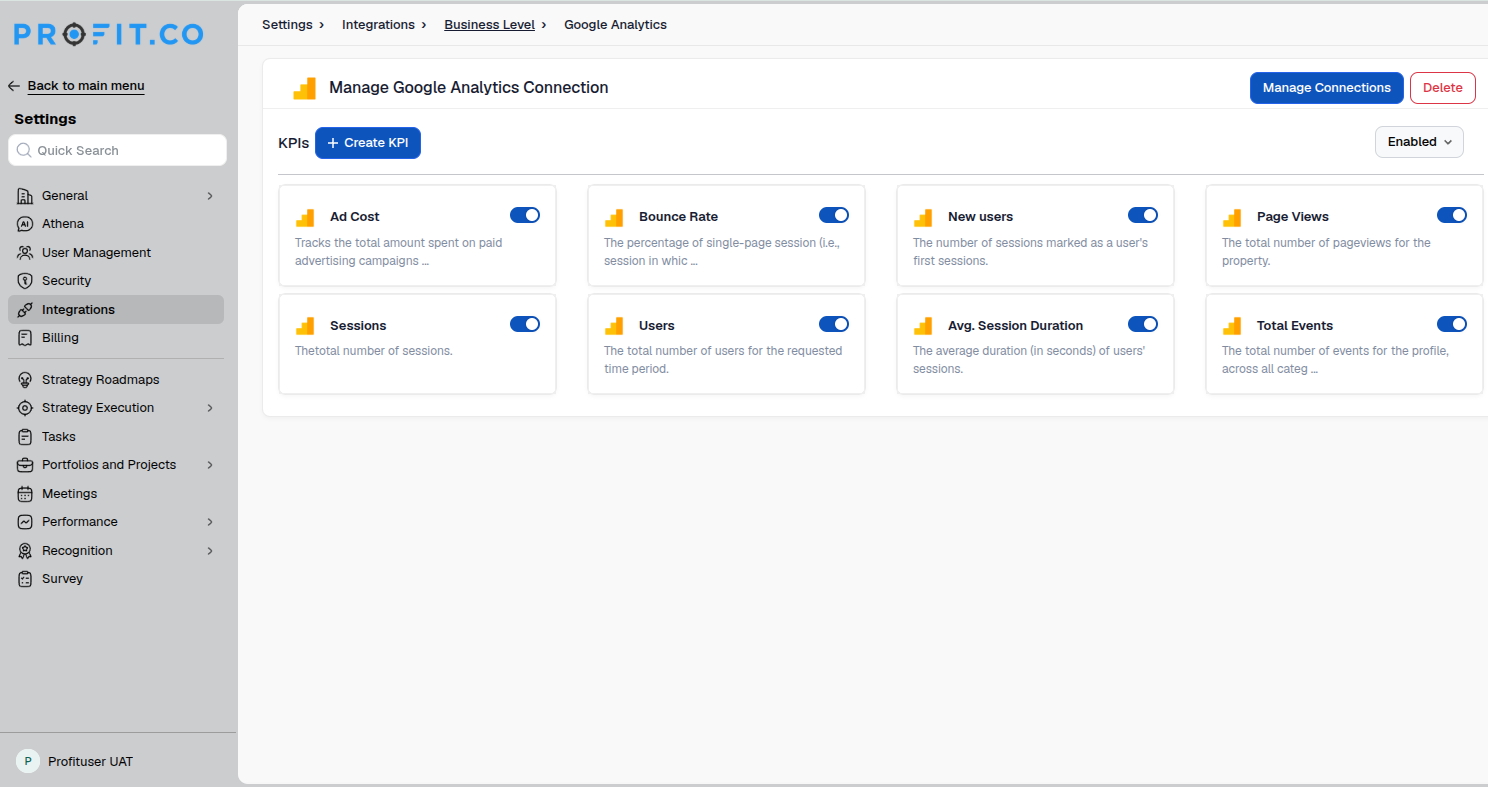Click the Strategy Roadmaps lightbulb icon
This screenshot has width=1488, height=787.
(x=25, y=380)
